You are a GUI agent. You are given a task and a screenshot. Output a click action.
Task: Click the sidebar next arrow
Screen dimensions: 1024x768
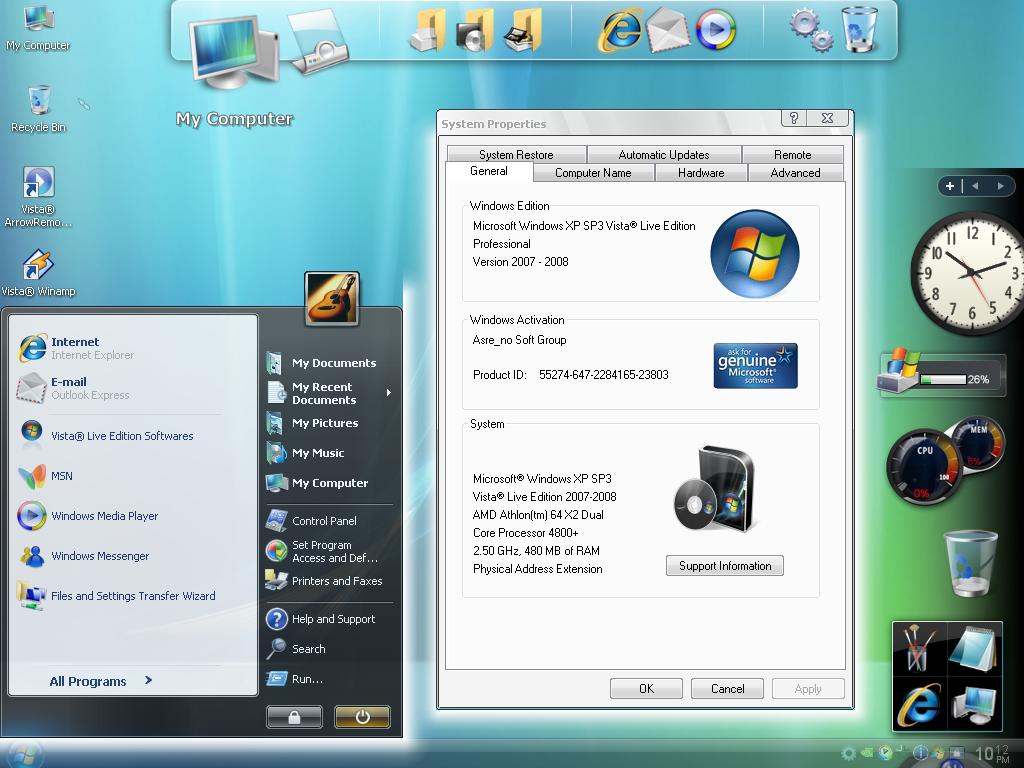(x=1000, y=186)
